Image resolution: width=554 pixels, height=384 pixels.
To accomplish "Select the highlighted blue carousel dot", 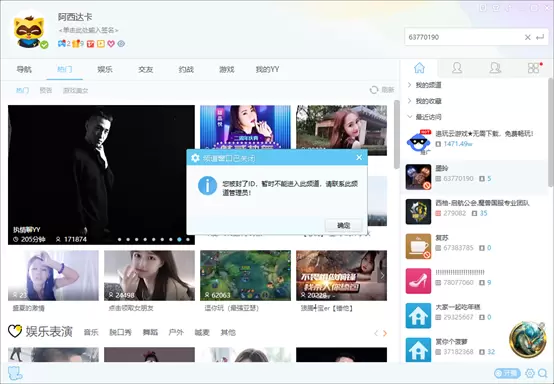I will point(179,240).
